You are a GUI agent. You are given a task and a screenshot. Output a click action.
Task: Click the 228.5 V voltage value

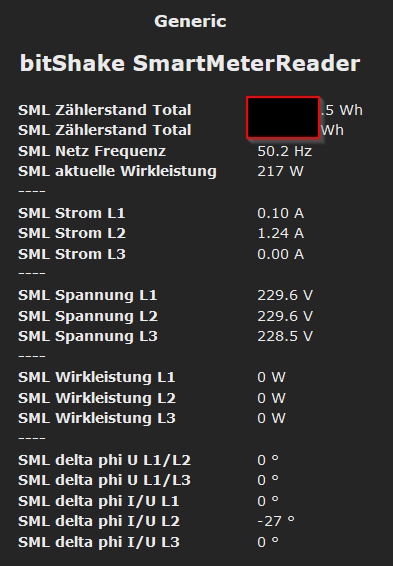pos(285,336)
